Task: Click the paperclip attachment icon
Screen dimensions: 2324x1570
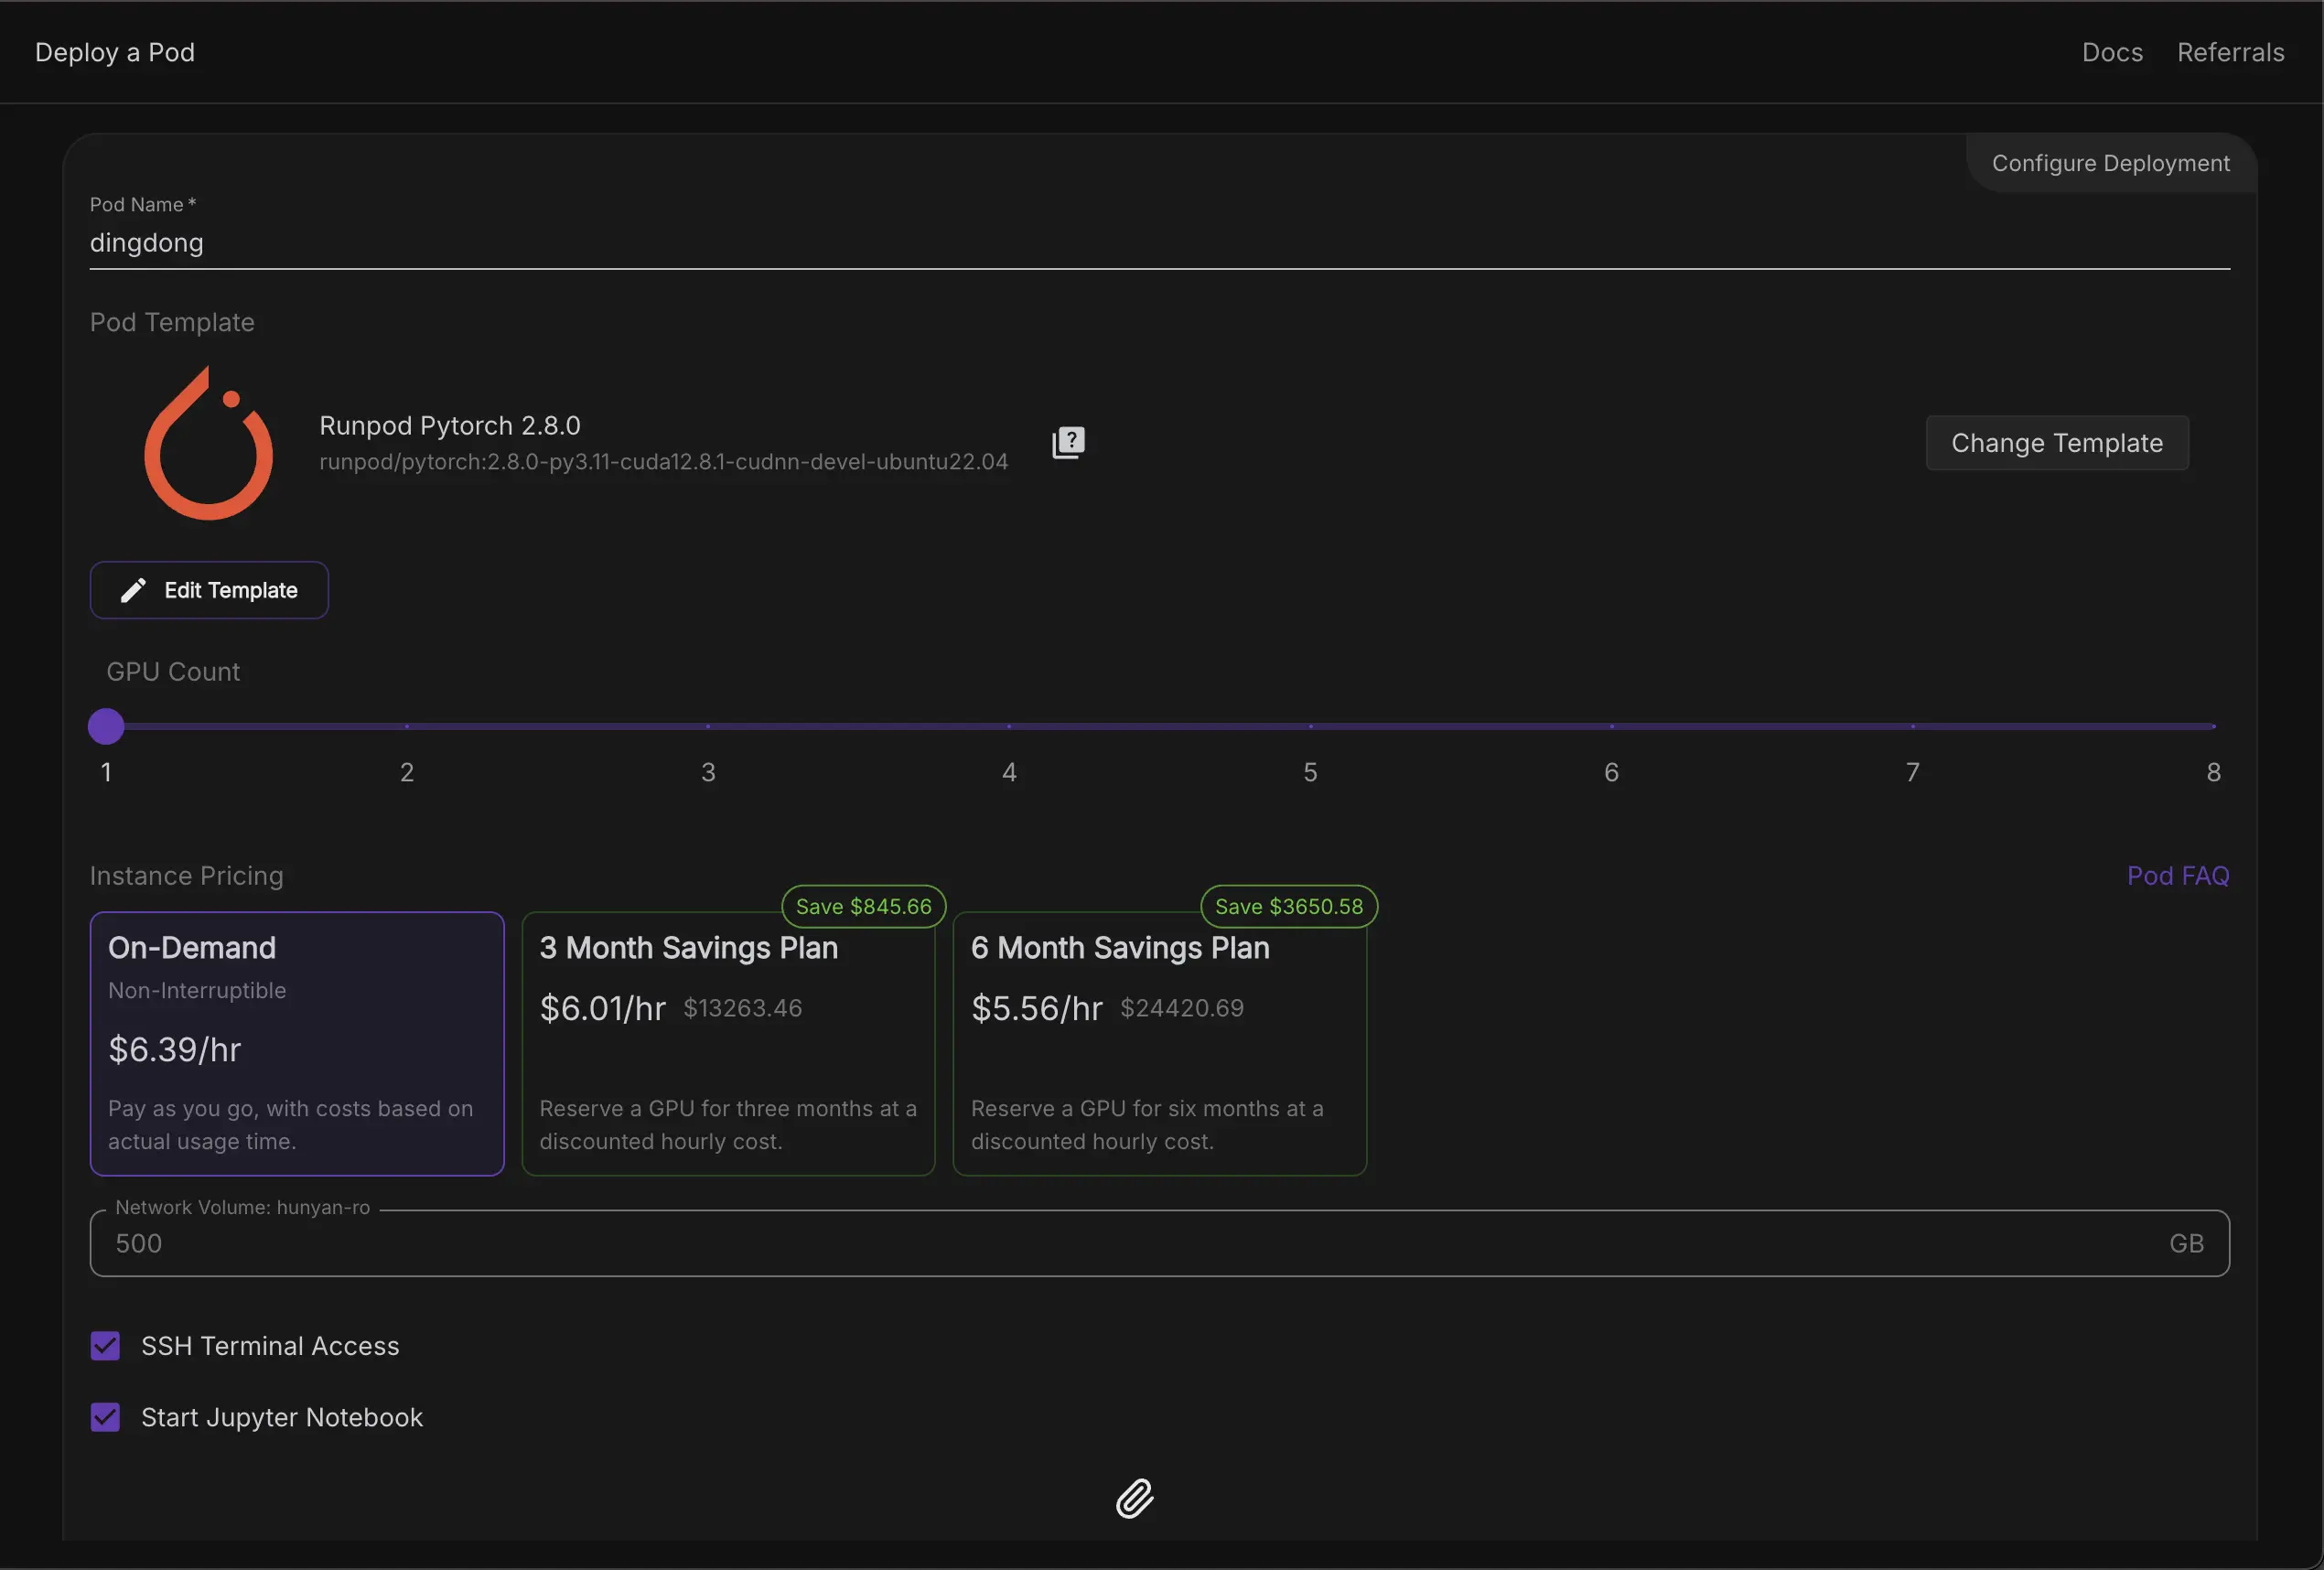Action: point(1134,1498)
